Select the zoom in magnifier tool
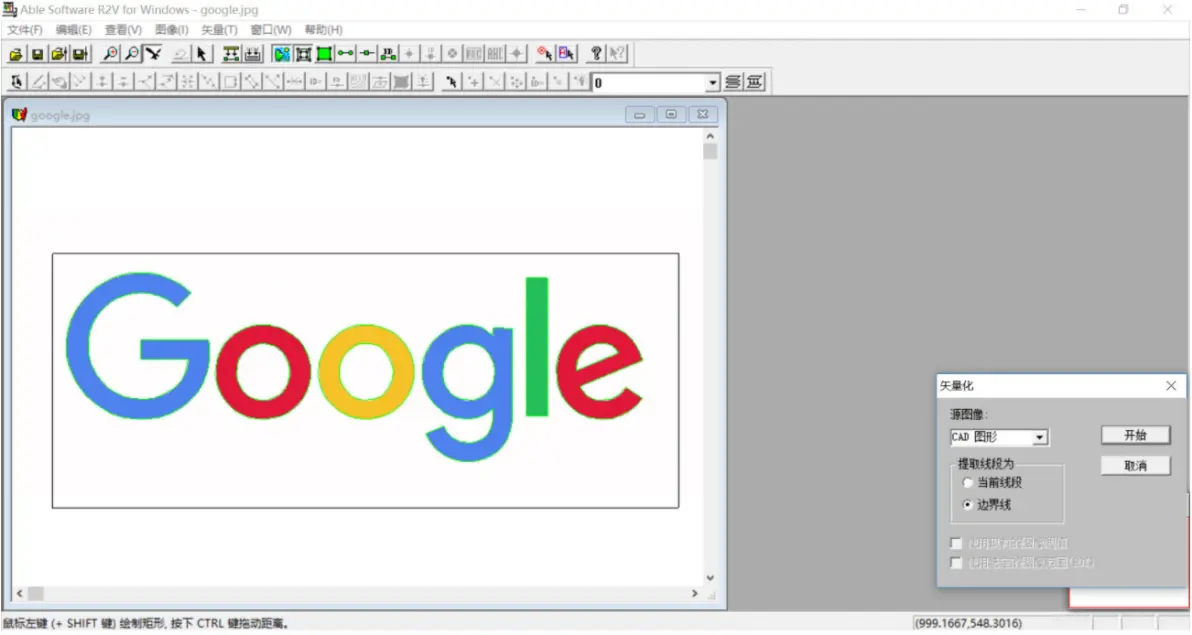Image resolution: width=1192 pixels, height=635 pixels. [x=111, y=54]
